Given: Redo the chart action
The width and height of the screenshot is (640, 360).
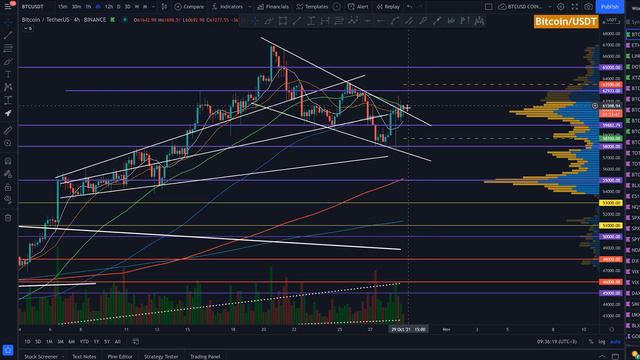Looking at the screenshot, I should (x=420, y=7).
